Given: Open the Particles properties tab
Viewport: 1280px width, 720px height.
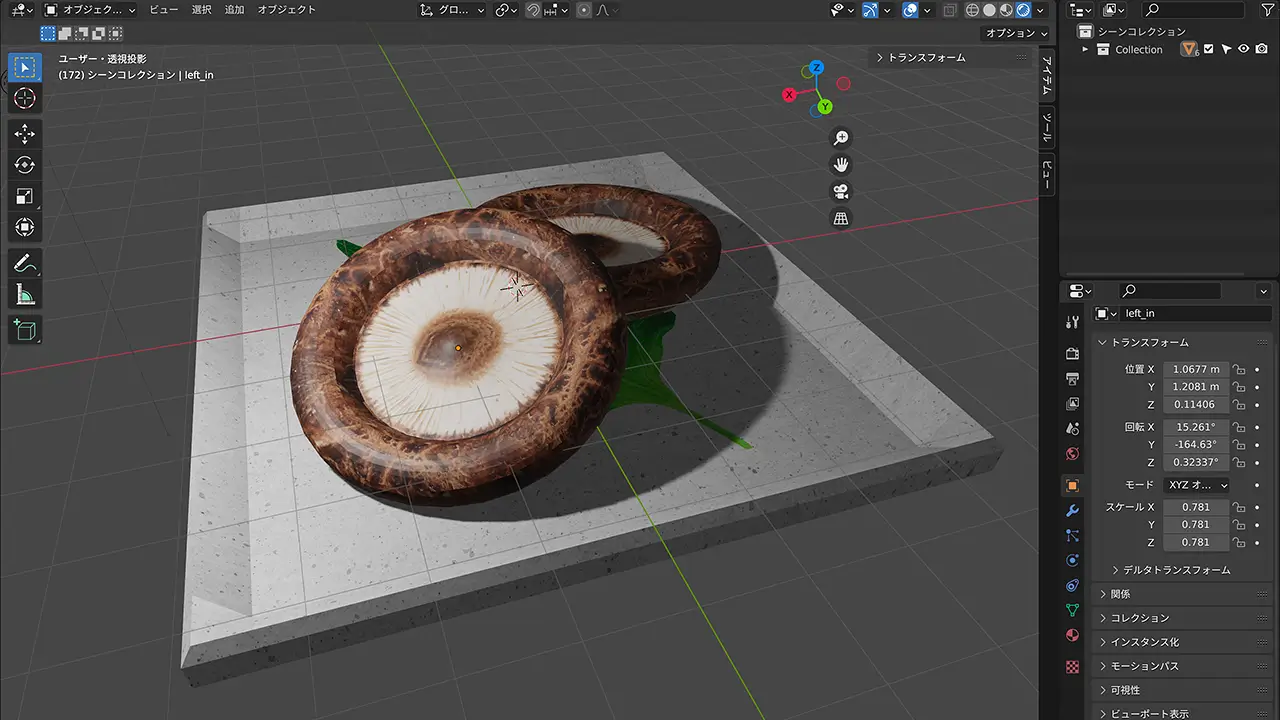Looking at the screenshot, I should coord(1072,535).
